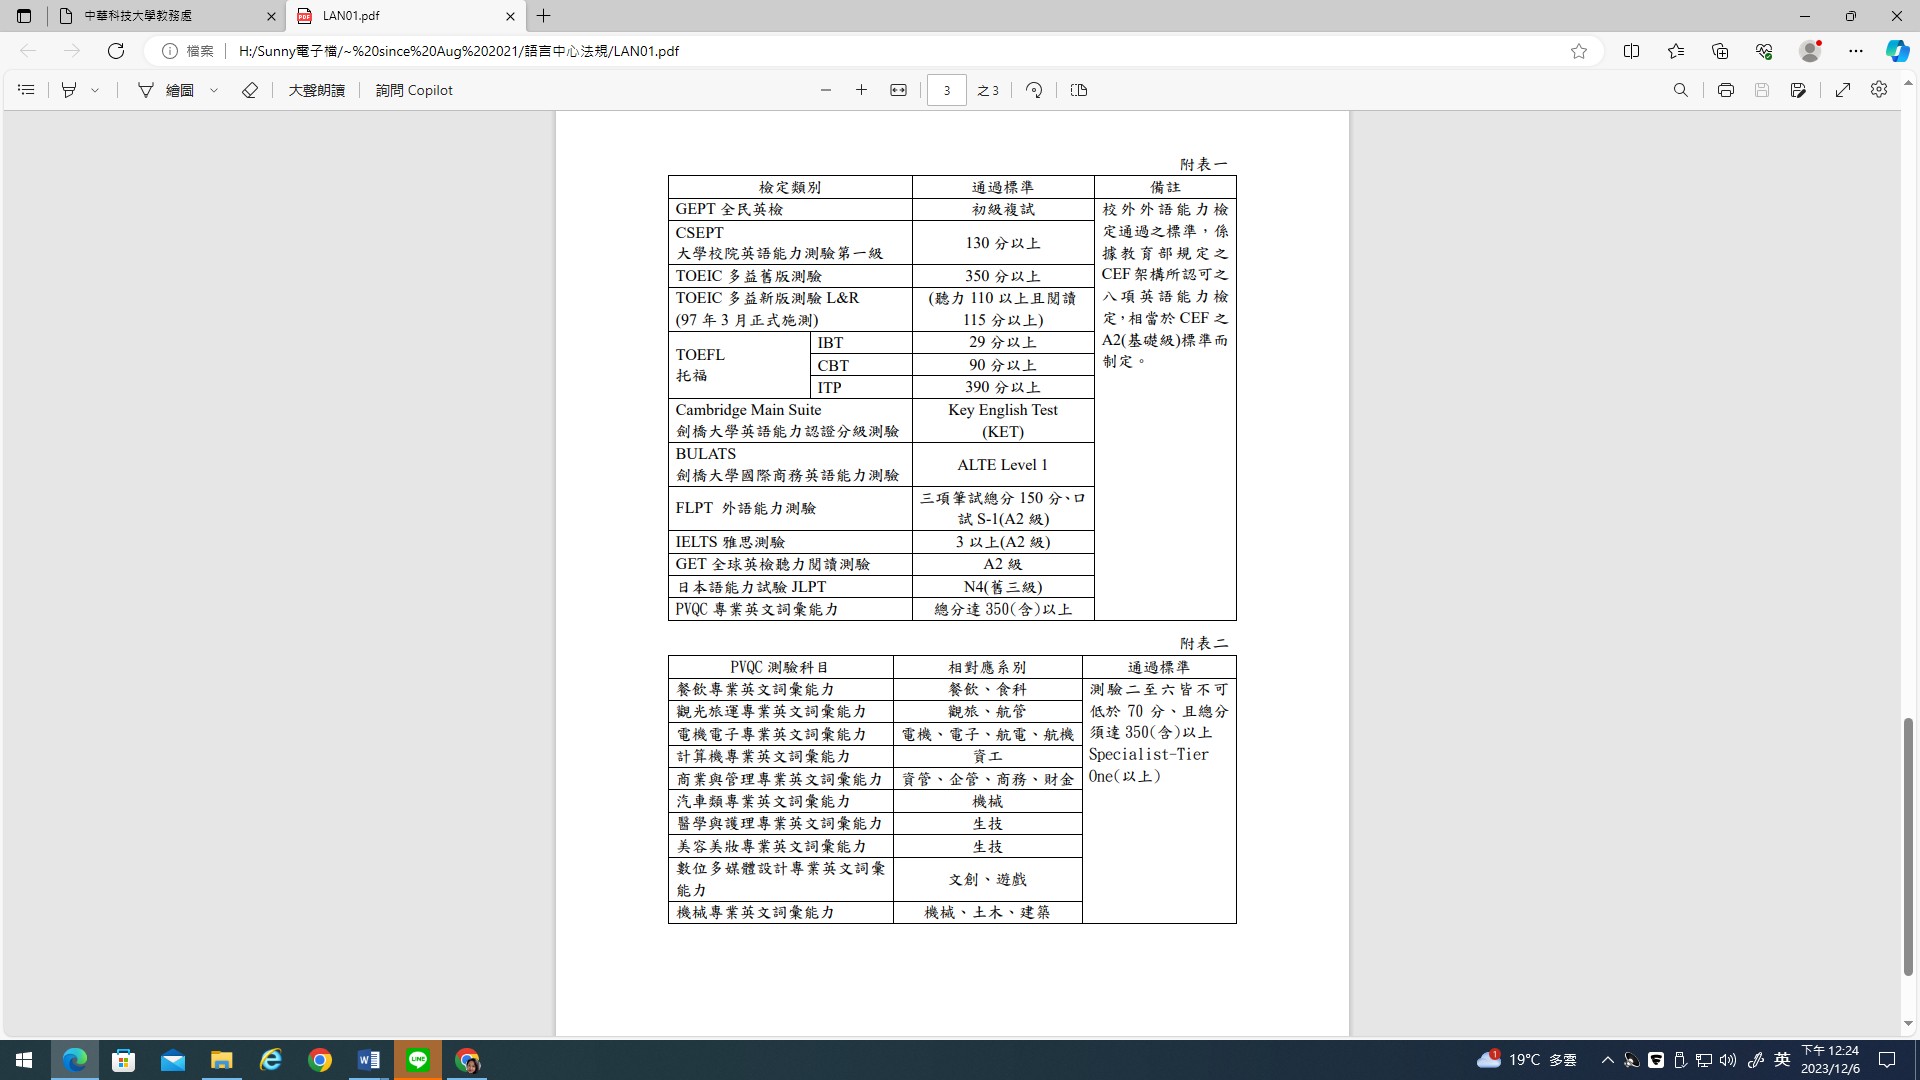Select the highlight tool
Screen dimensions: 1920x1080
coord(69,90)
